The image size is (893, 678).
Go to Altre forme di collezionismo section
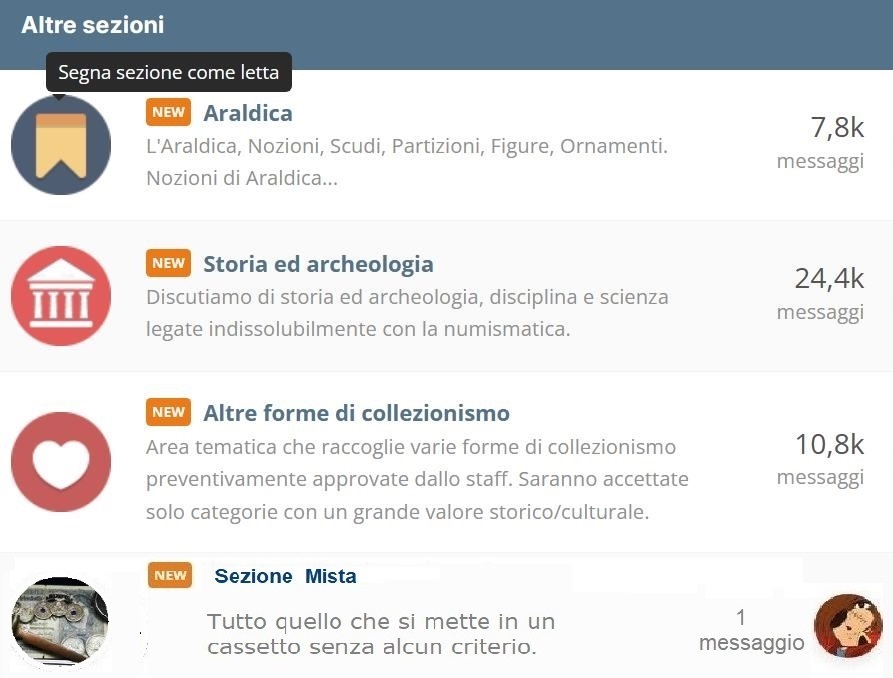point(356,413)
